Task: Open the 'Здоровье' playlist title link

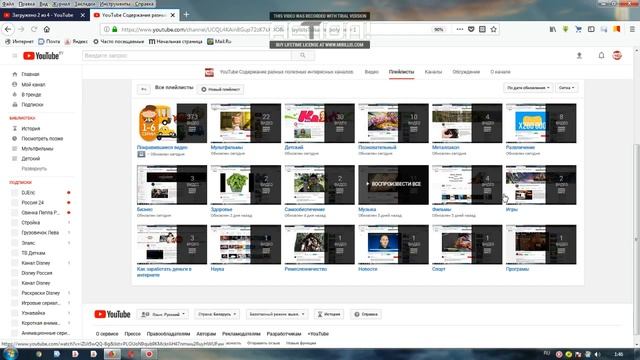Action: click(222, 209)
